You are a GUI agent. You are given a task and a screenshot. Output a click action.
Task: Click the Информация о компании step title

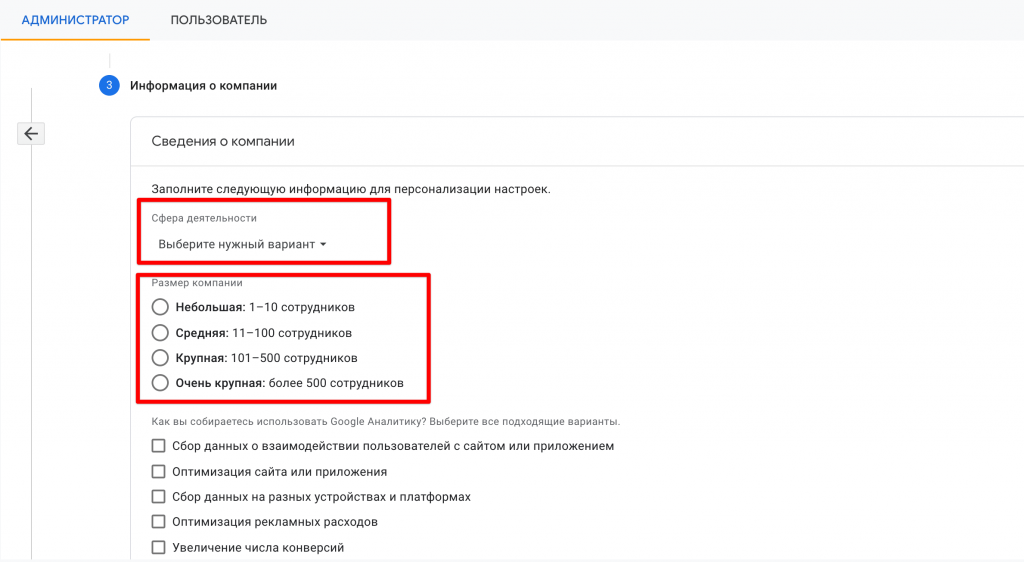tap(203, 86)
